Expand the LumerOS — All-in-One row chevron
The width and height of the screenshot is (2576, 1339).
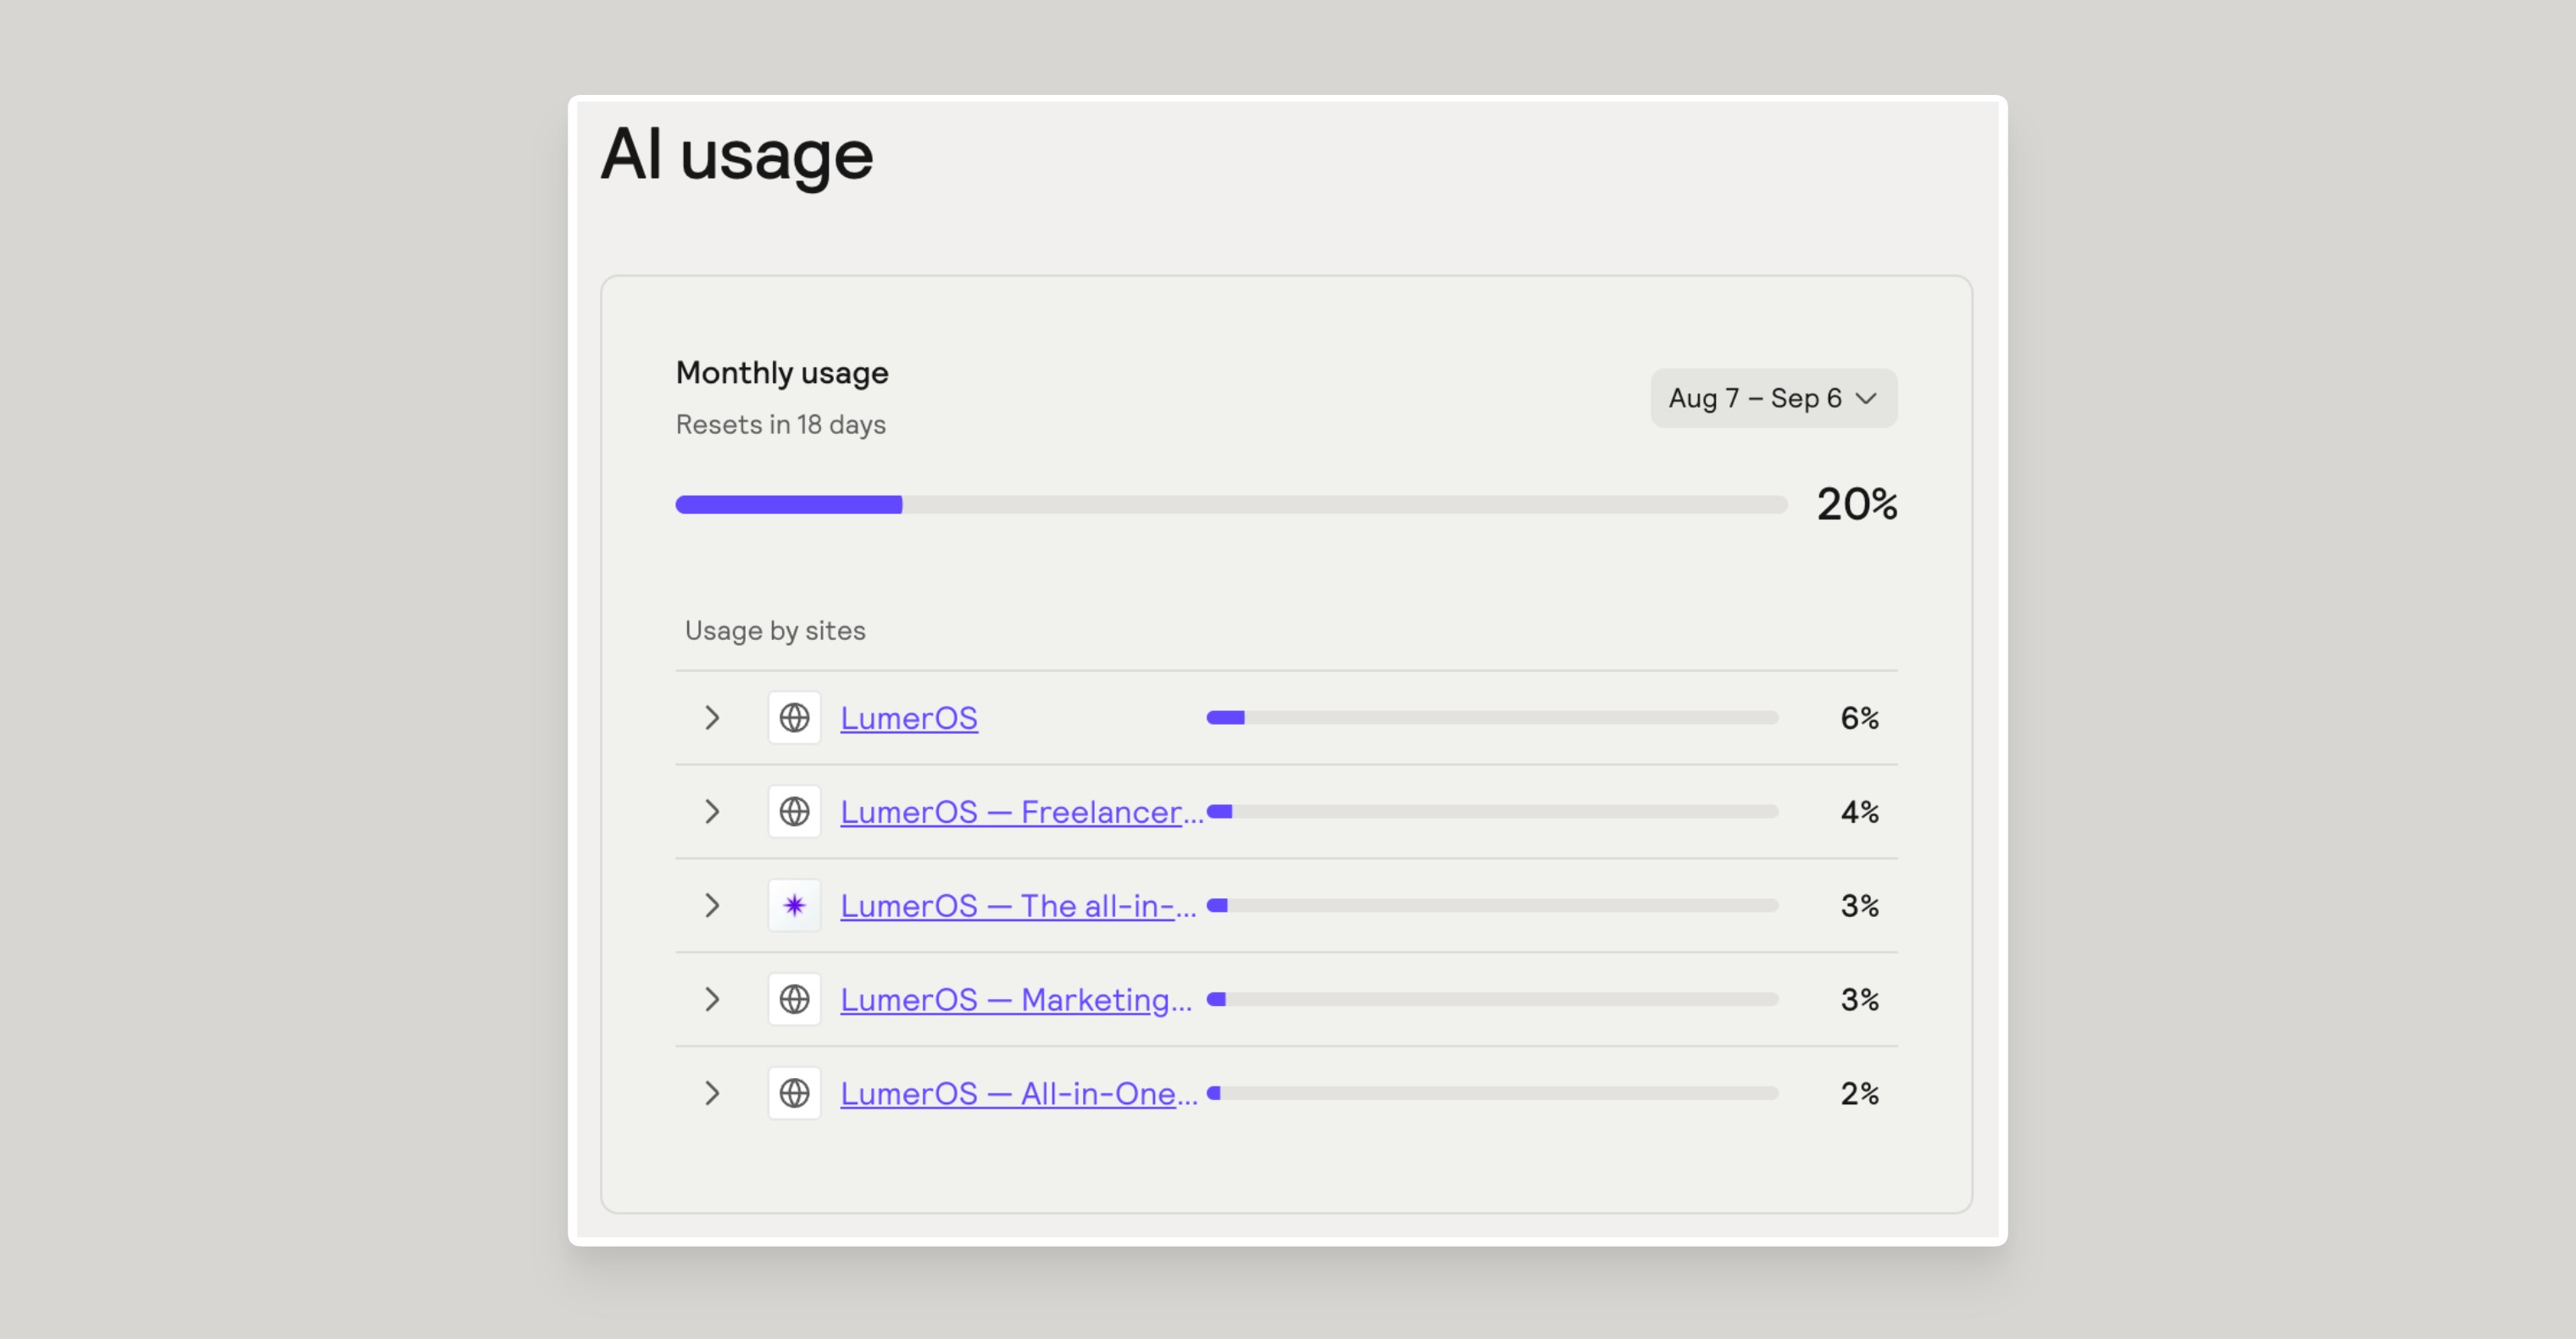tap(712, 1094)
